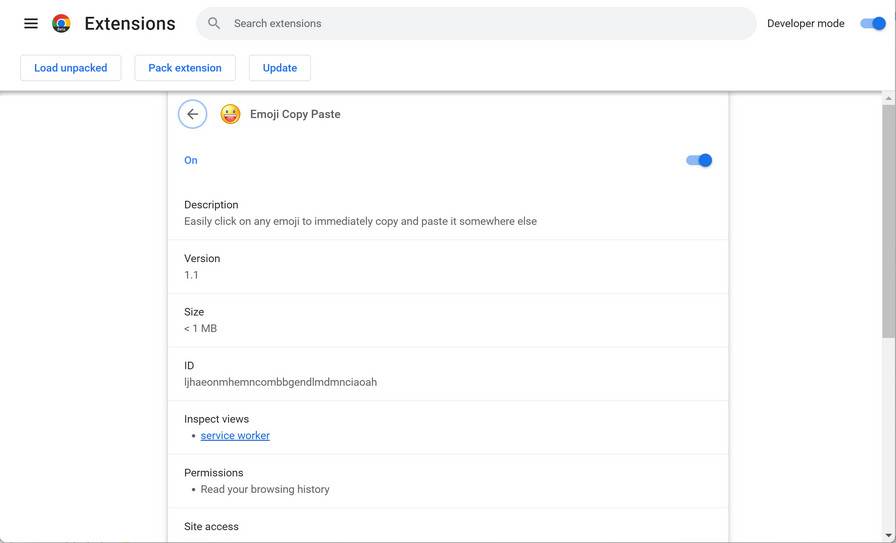
Task: Click Pack extension button
Action: coord(185,68)
